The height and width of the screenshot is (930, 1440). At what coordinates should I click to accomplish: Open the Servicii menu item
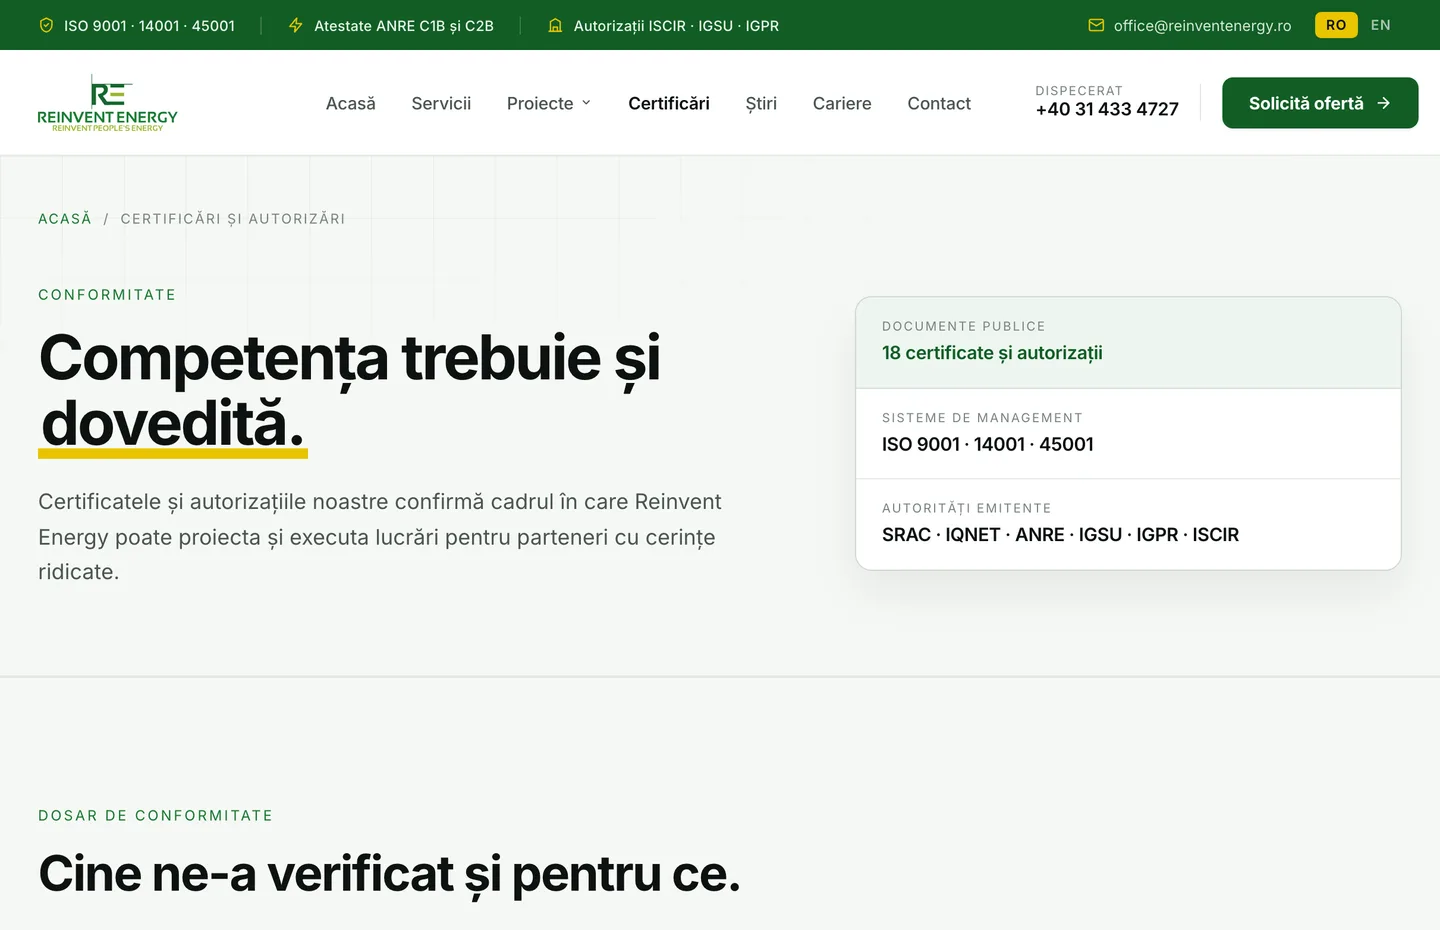tap(441, 103)
